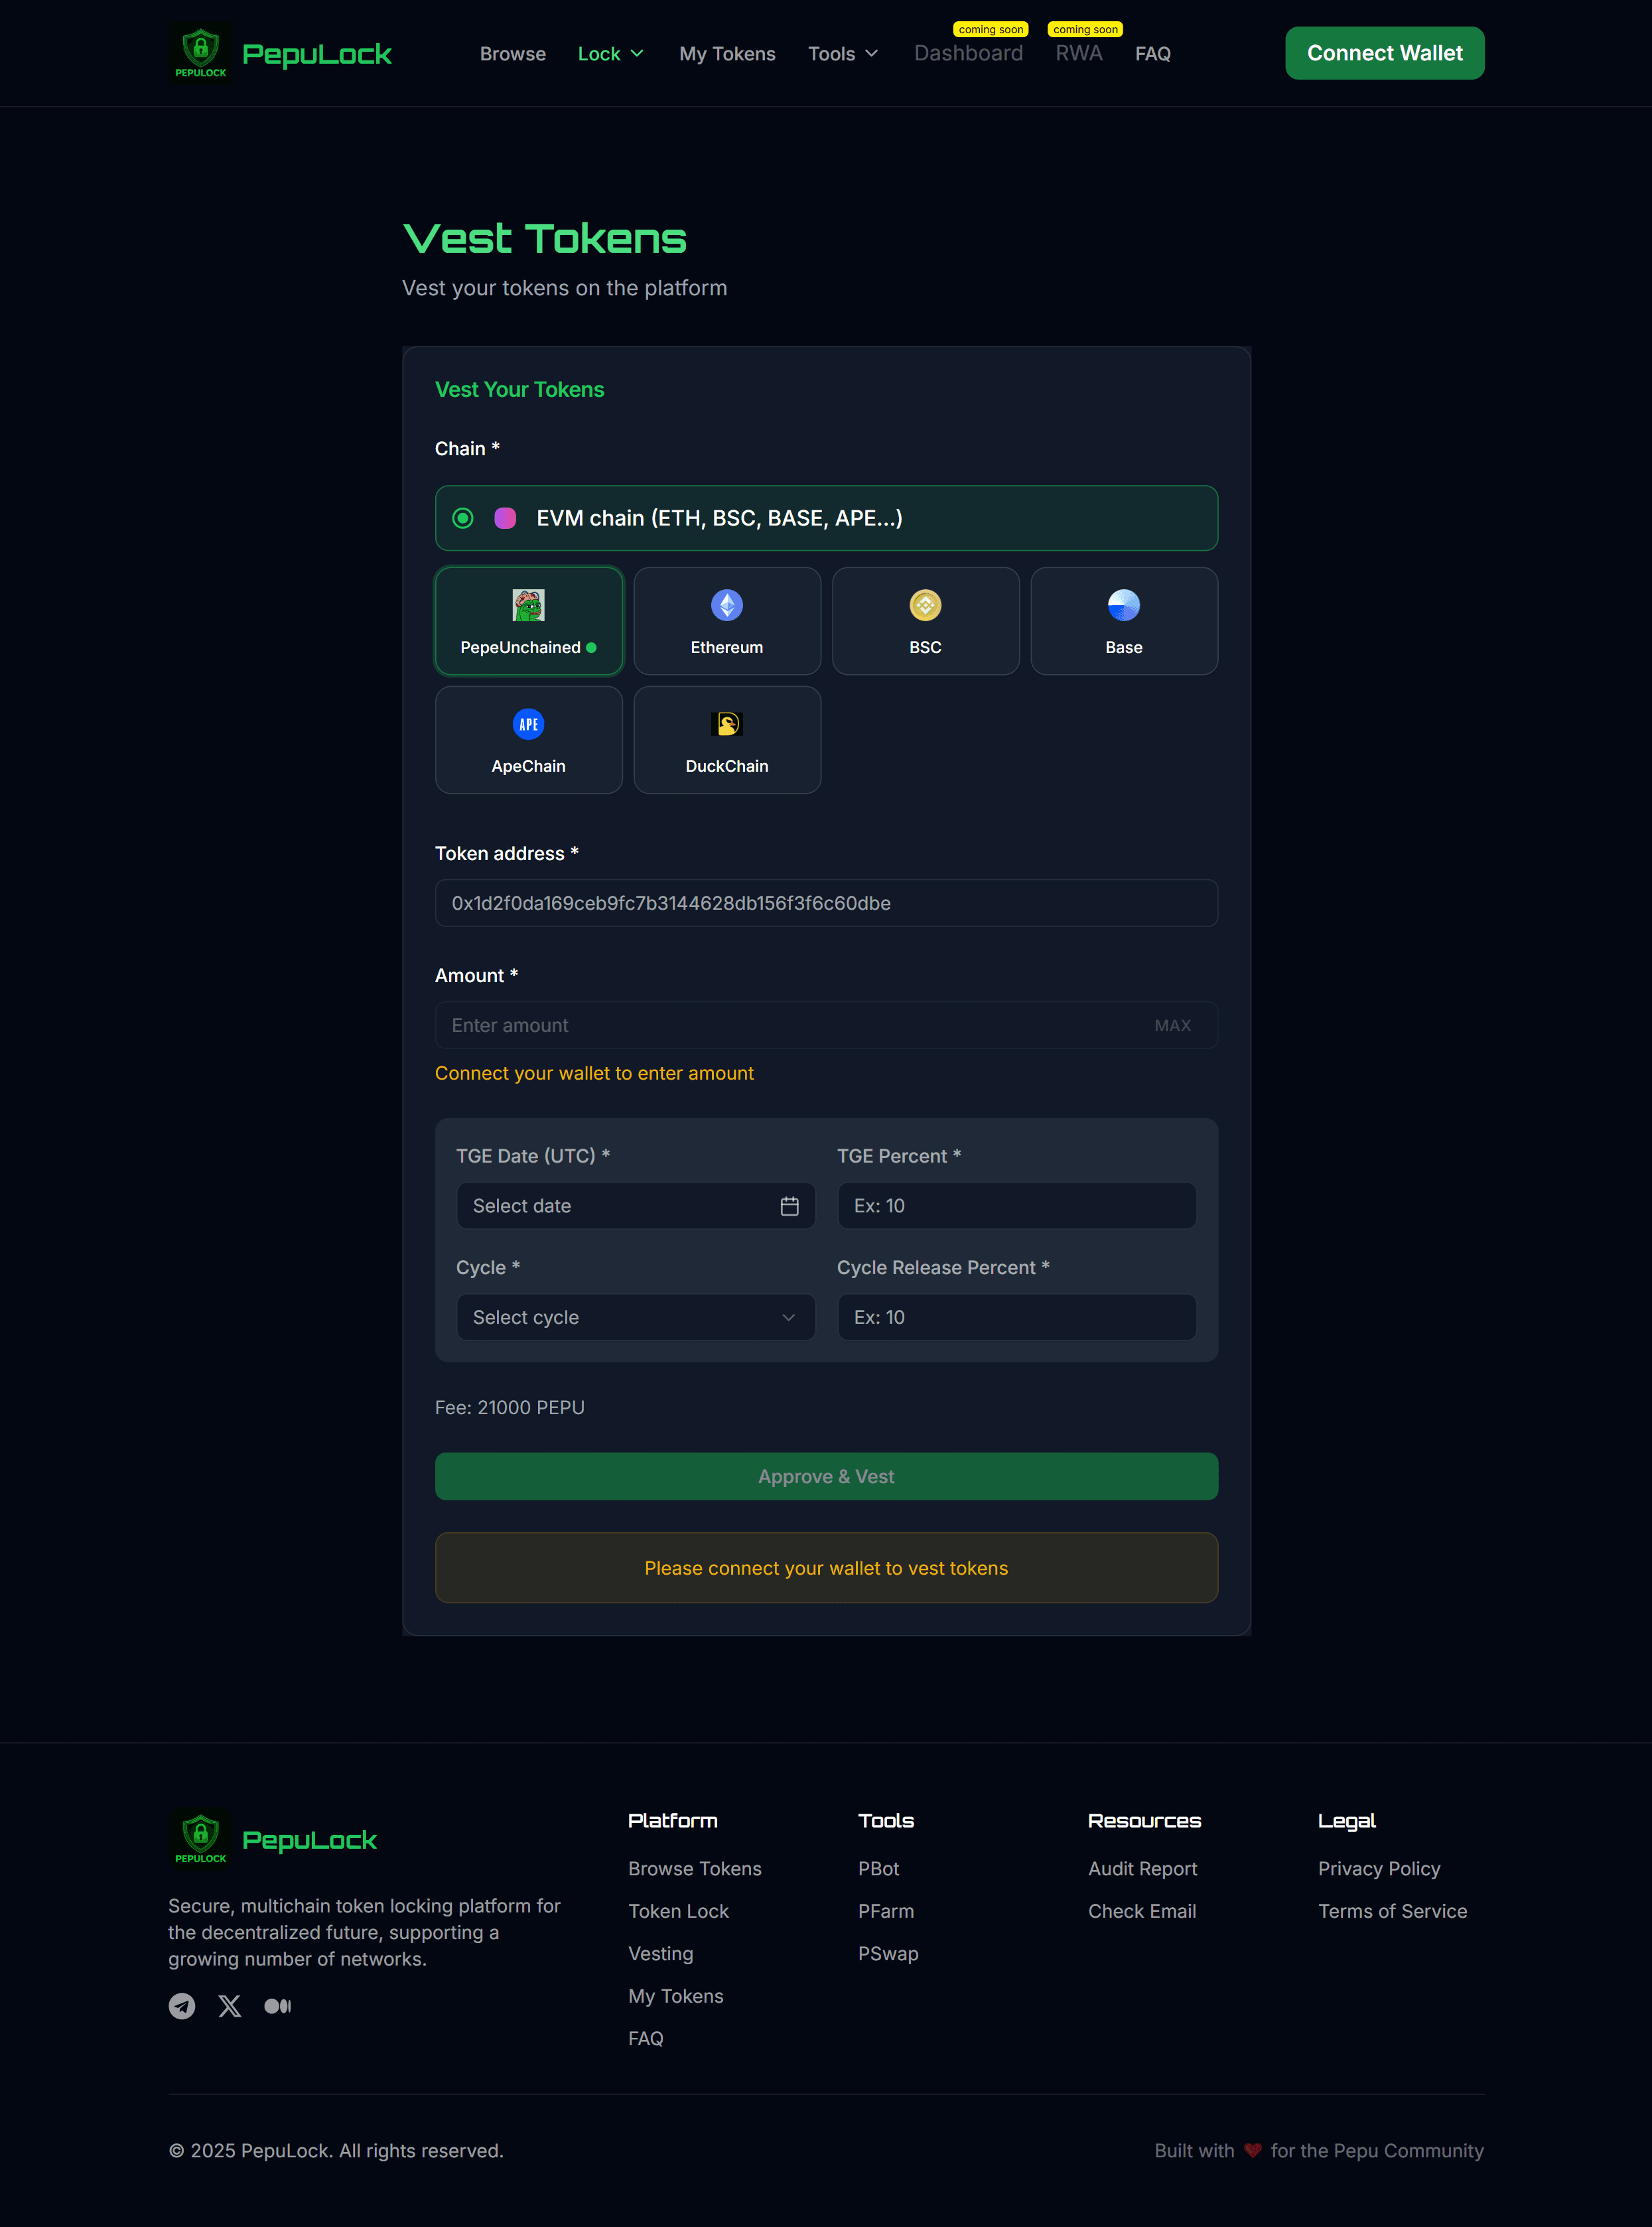Screen dimensions: 1652x2227
Task: Open PepuLock's Telegram from the footer
Action: coord(181,2006)
